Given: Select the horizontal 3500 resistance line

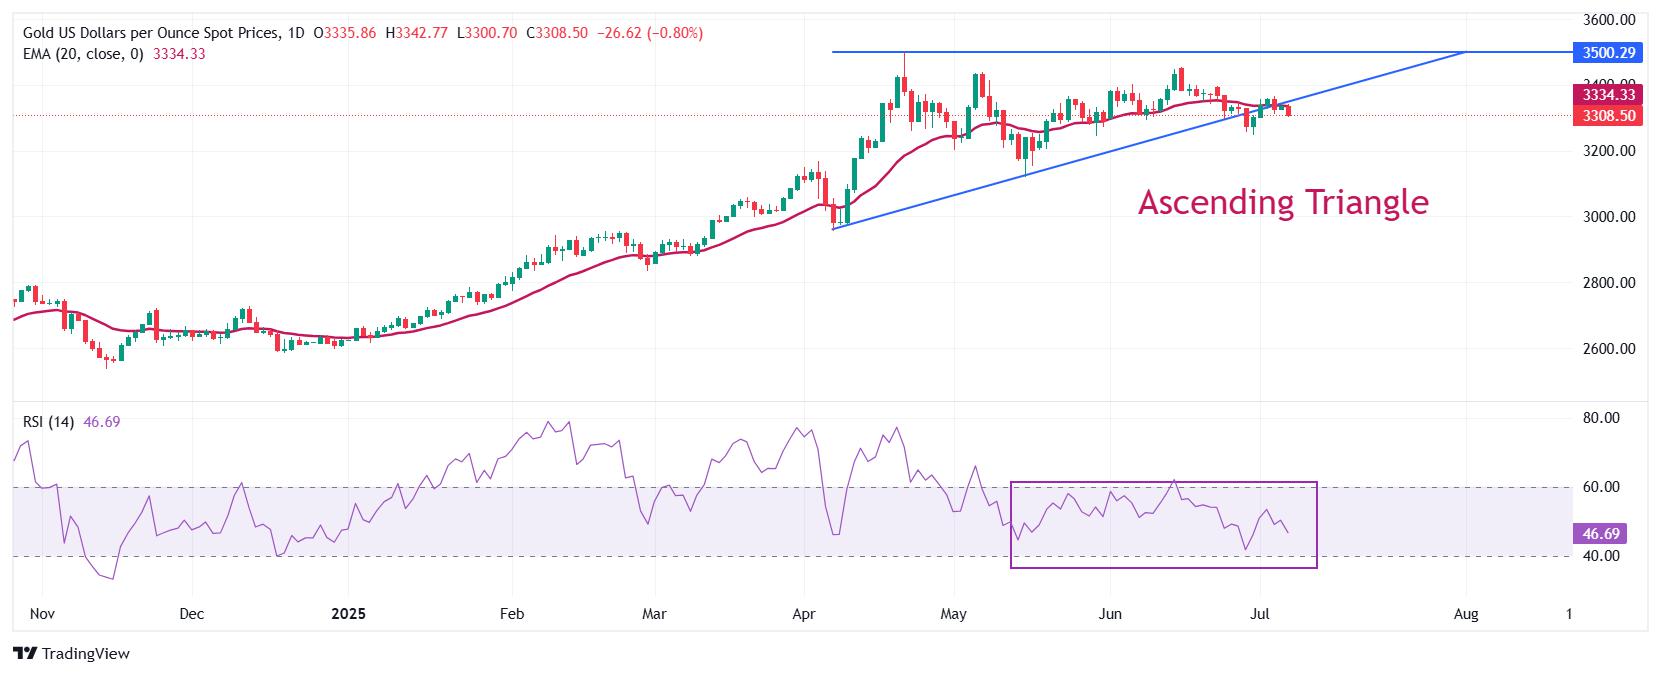Looking at the screenshot, I should (1148, 52).
